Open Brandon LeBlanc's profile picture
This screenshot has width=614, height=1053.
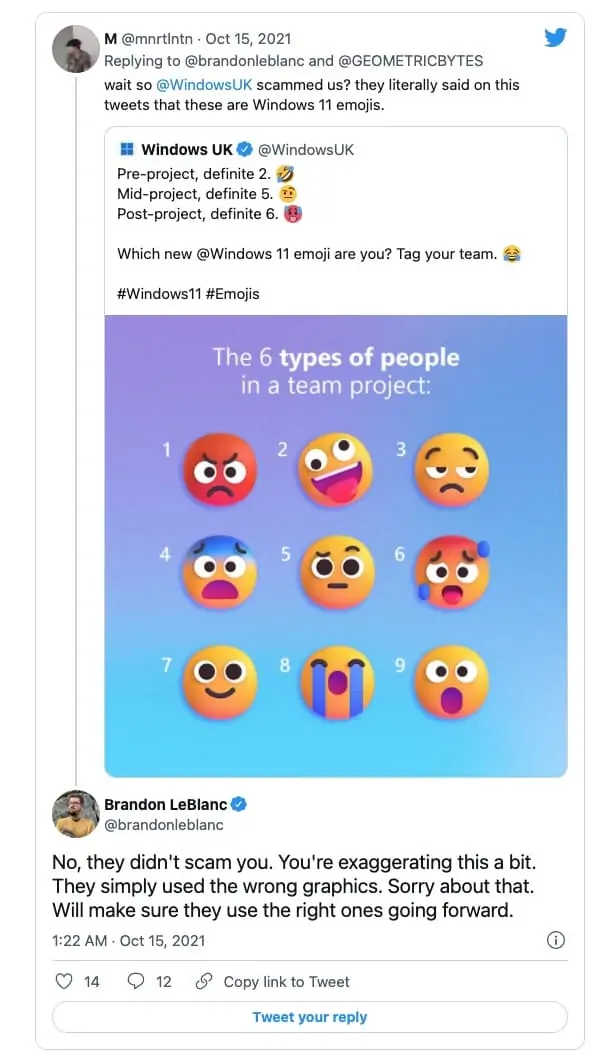point(75,814)
